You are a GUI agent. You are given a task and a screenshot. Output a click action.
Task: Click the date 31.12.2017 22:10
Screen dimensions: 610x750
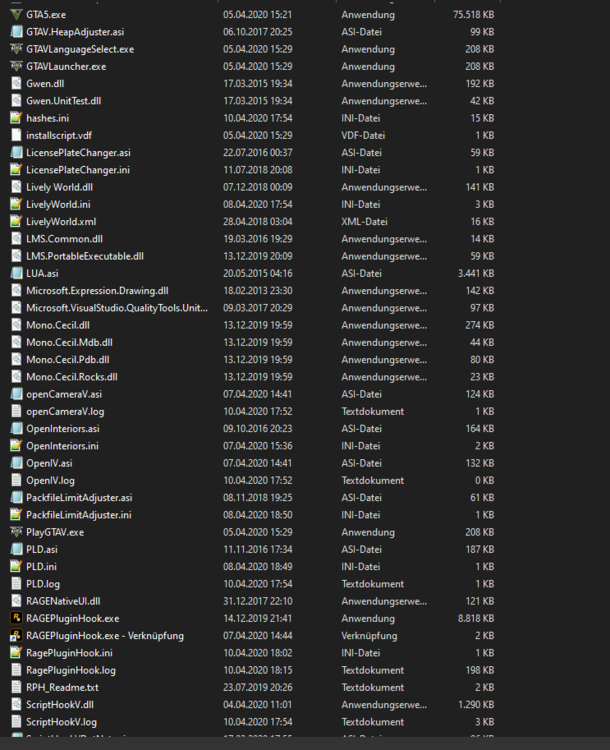point(257,601)
